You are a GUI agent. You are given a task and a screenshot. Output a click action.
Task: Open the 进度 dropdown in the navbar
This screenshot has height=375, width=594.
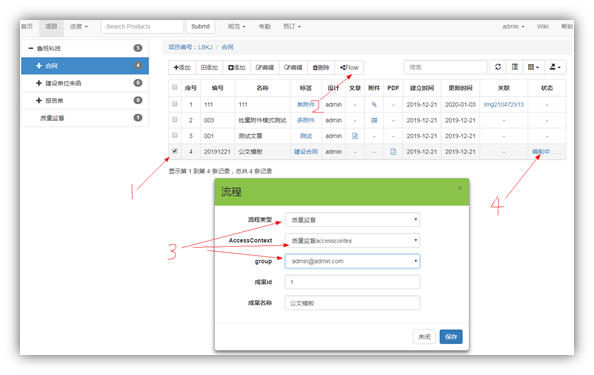[x=79, y=27]
